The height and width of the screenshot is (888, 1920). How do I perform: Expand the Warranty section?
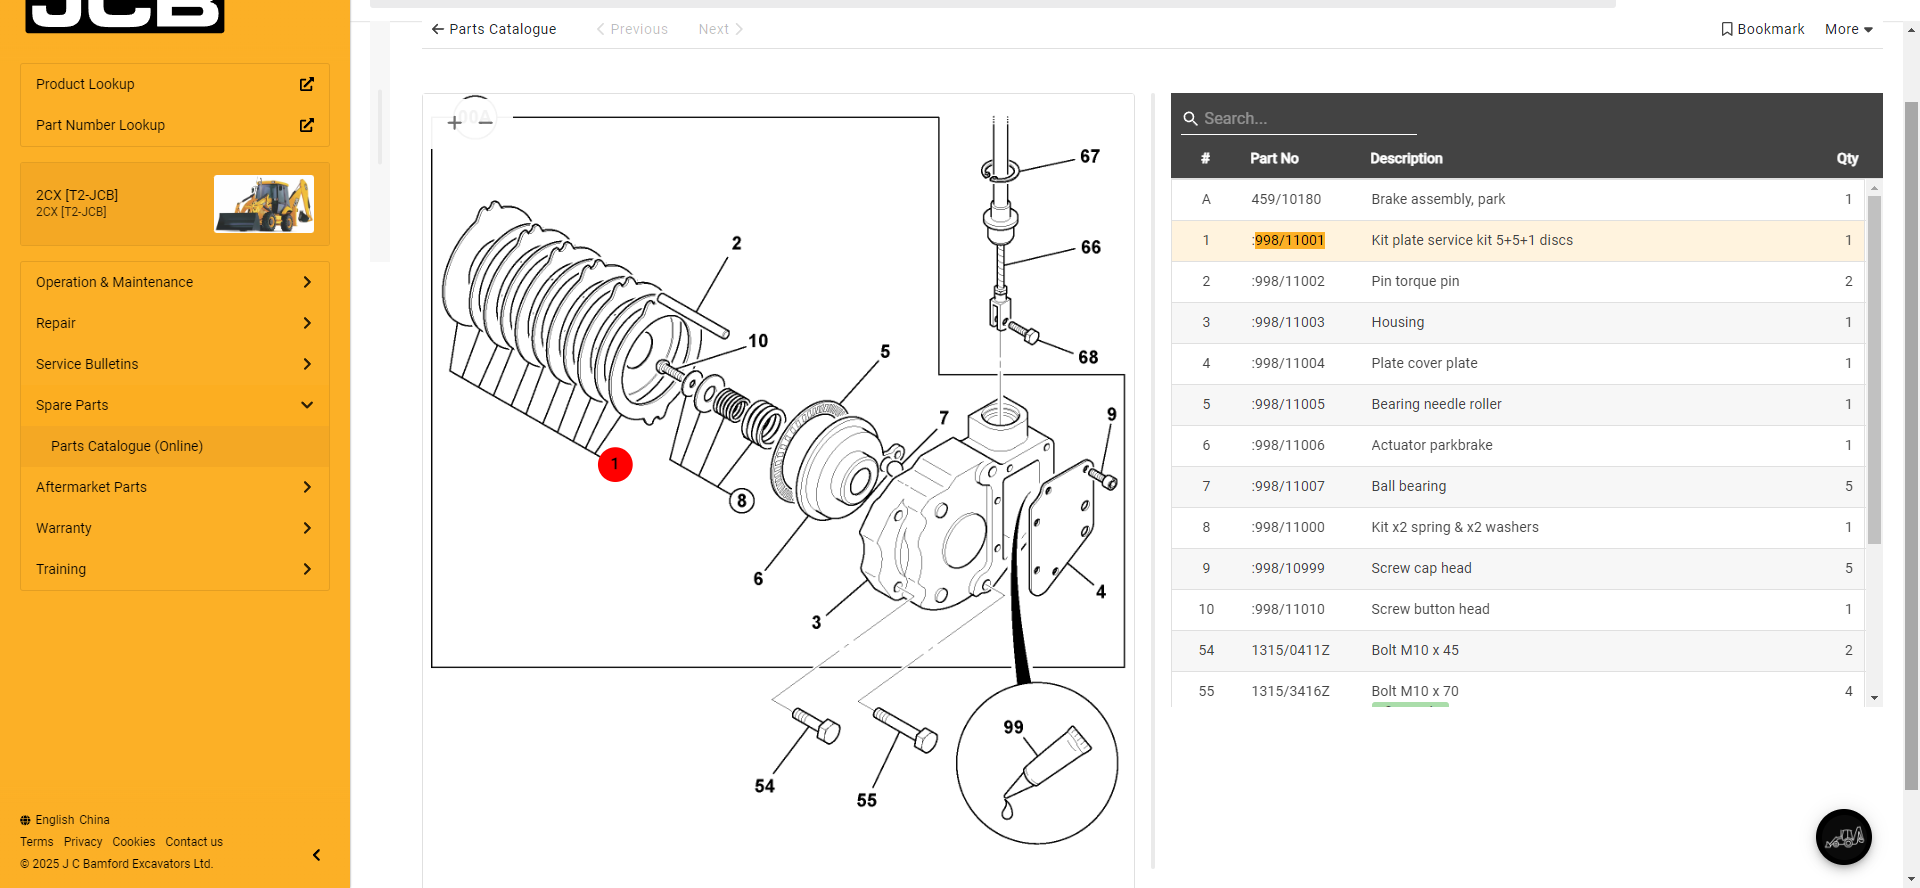(x=307, y=528)
